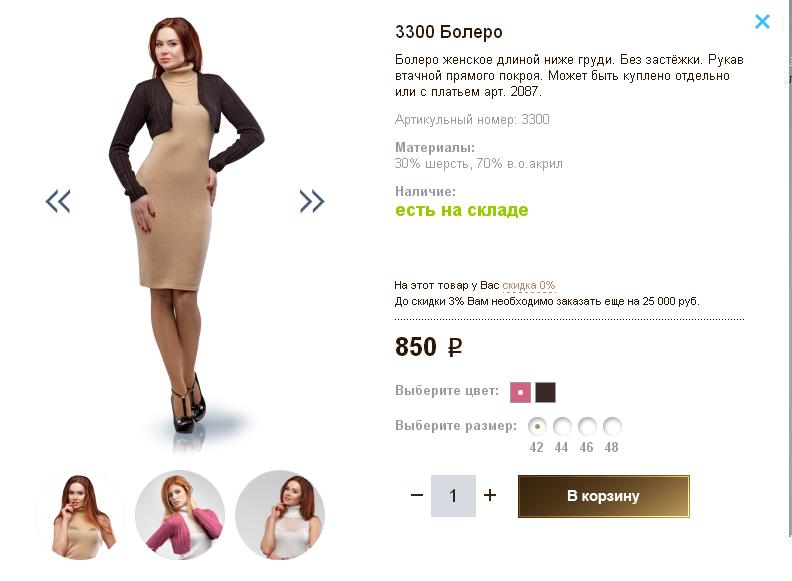Decrease quantity with the minus button

point(417,495)
